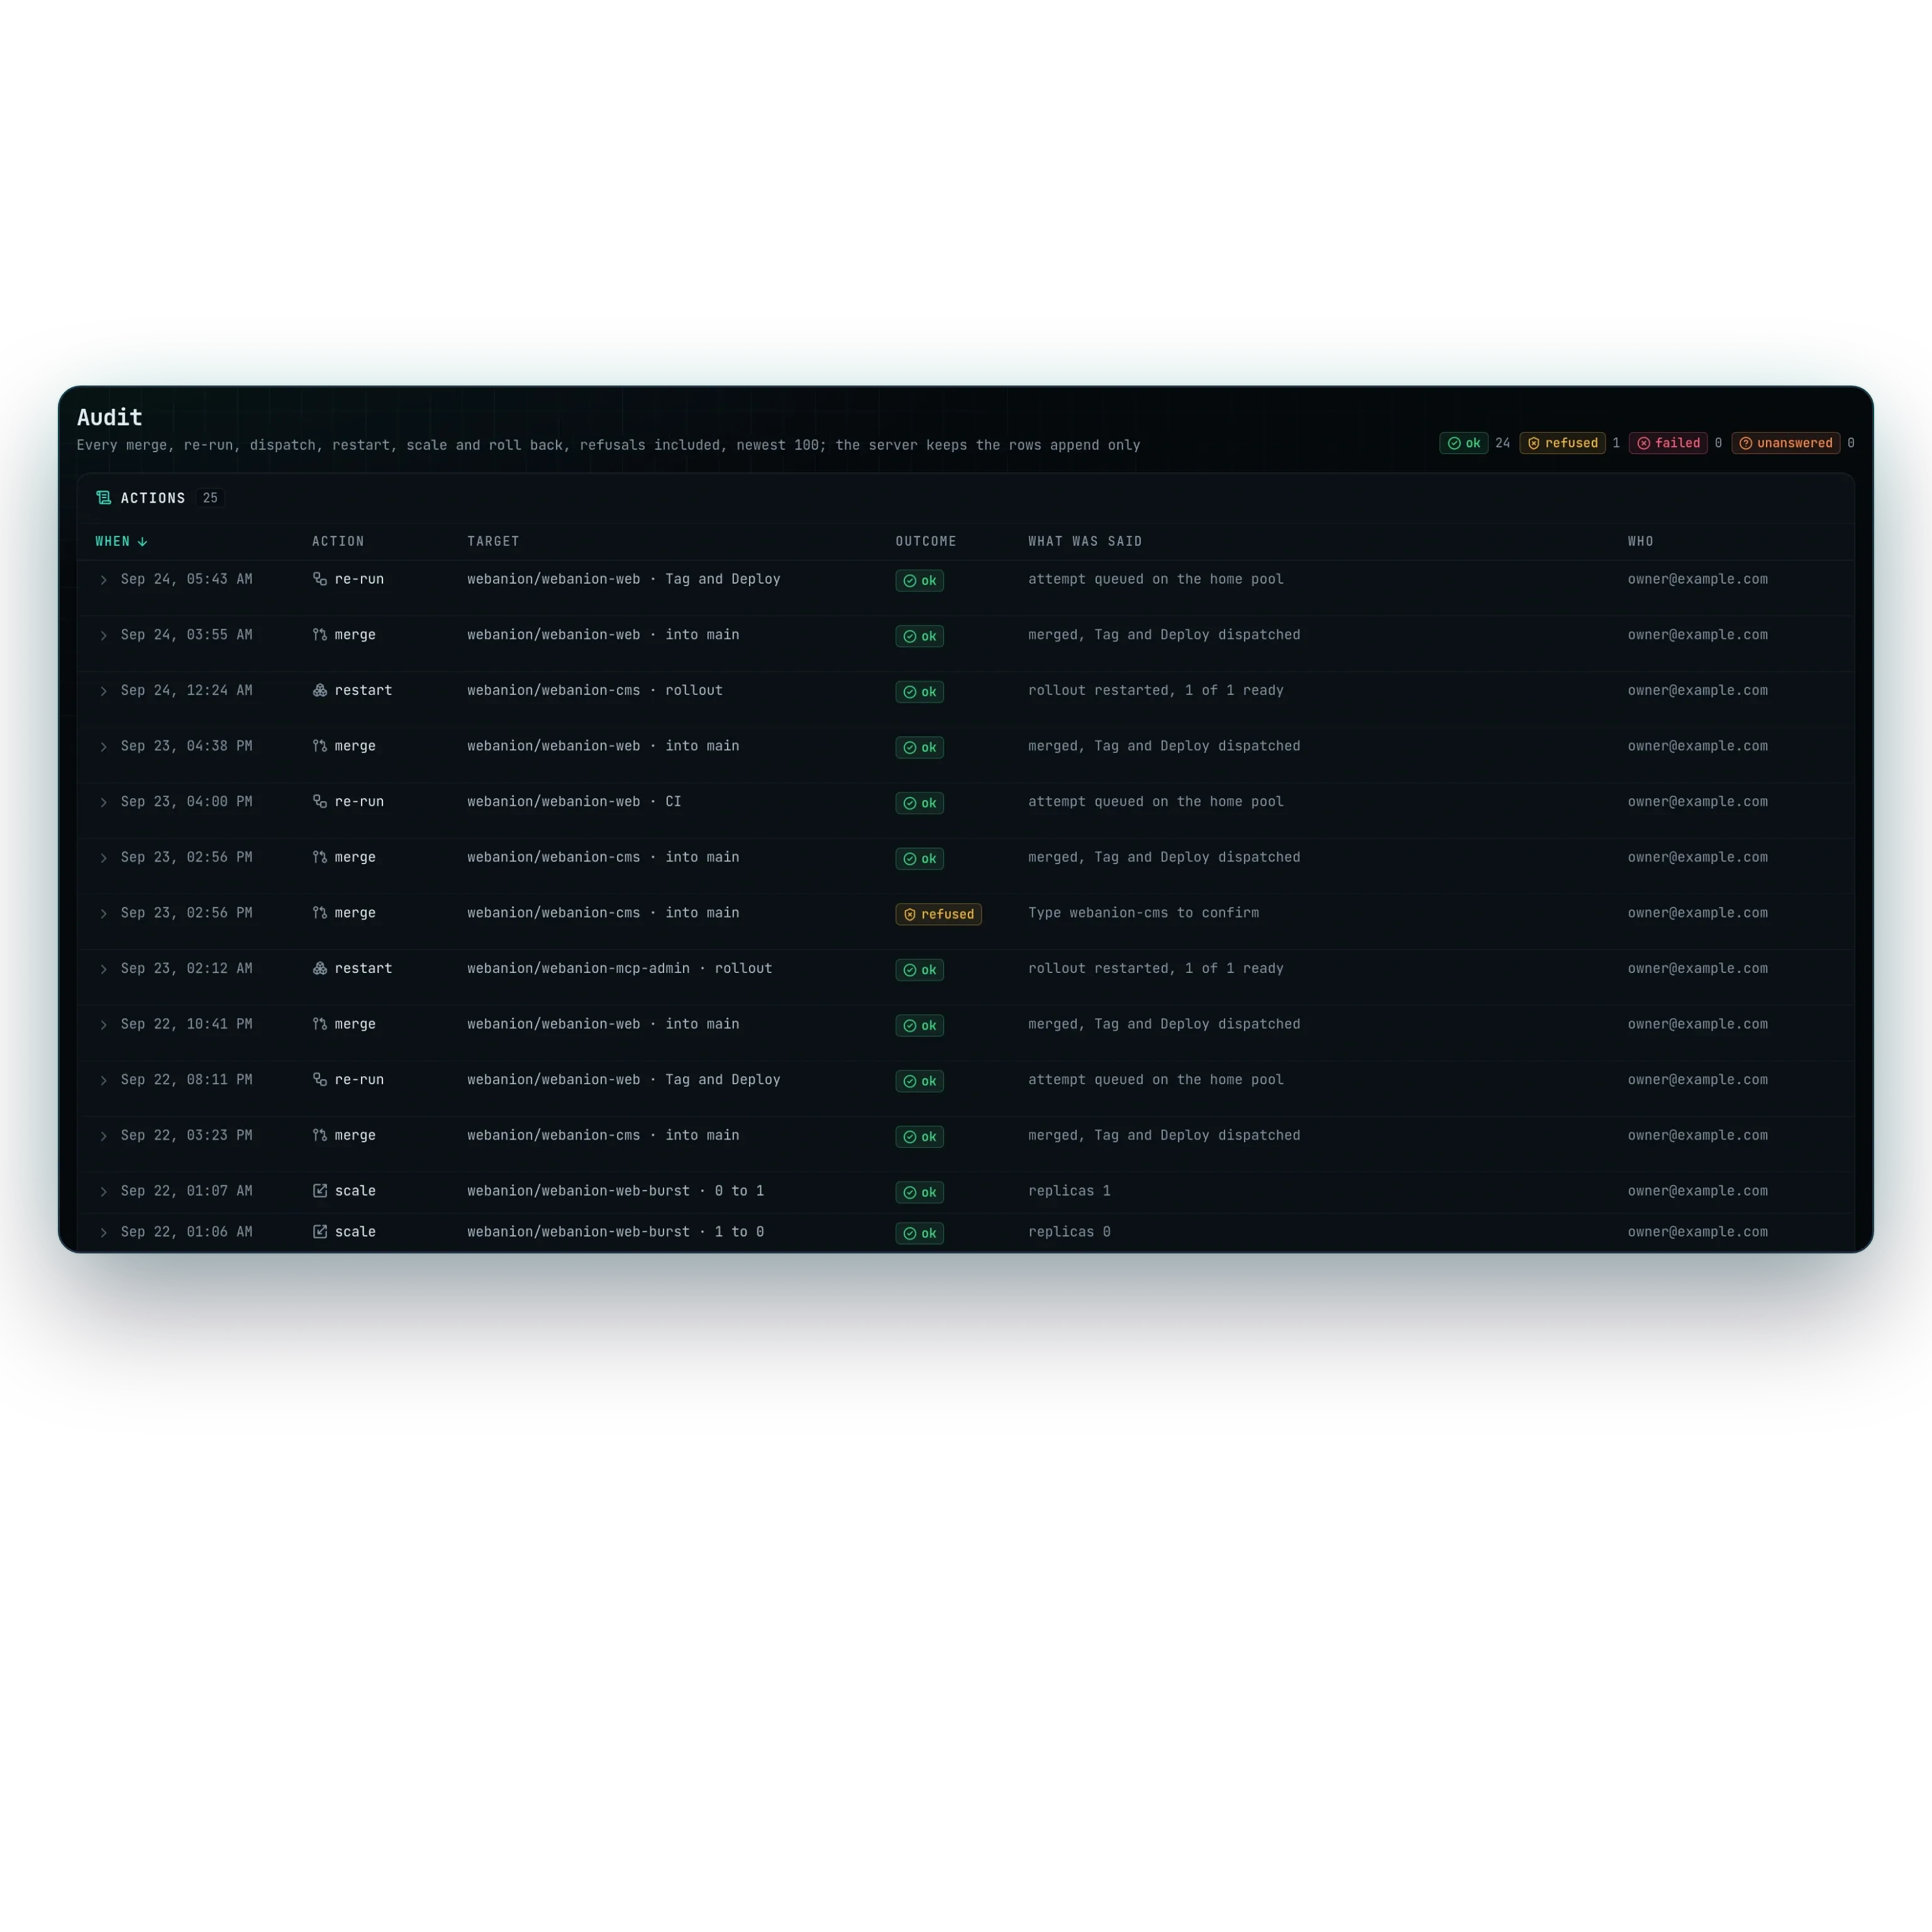Toggle the failed filter chip in header
This screenshot has width=1932, height=1932.
pyautogui.click(x=1668, y=443)
